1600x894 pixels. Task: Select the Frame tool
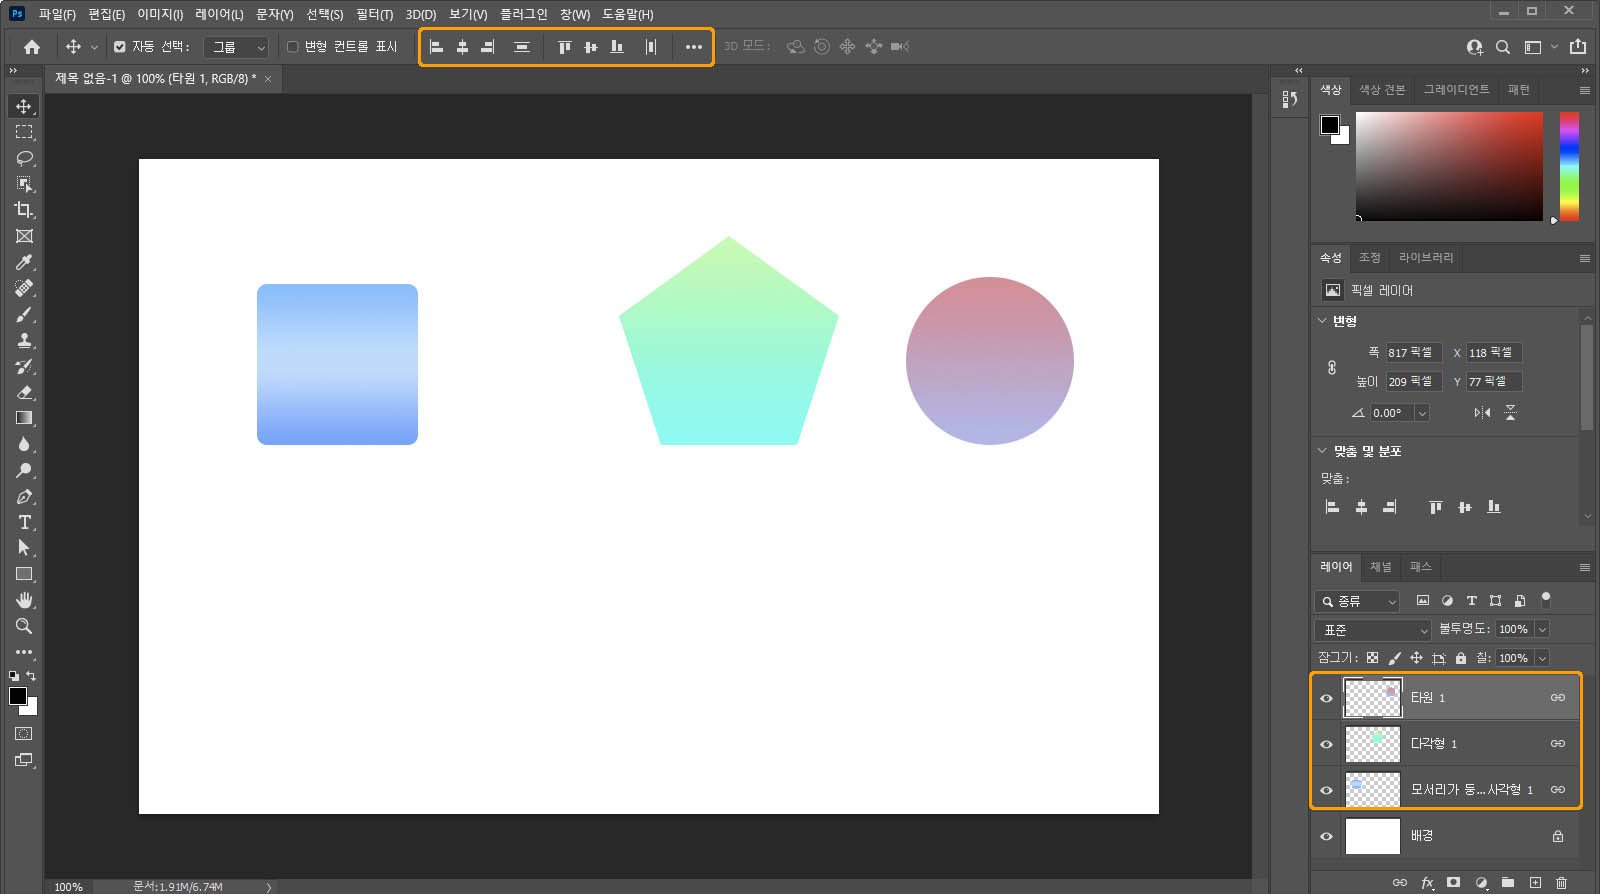[x=24, y=236]
